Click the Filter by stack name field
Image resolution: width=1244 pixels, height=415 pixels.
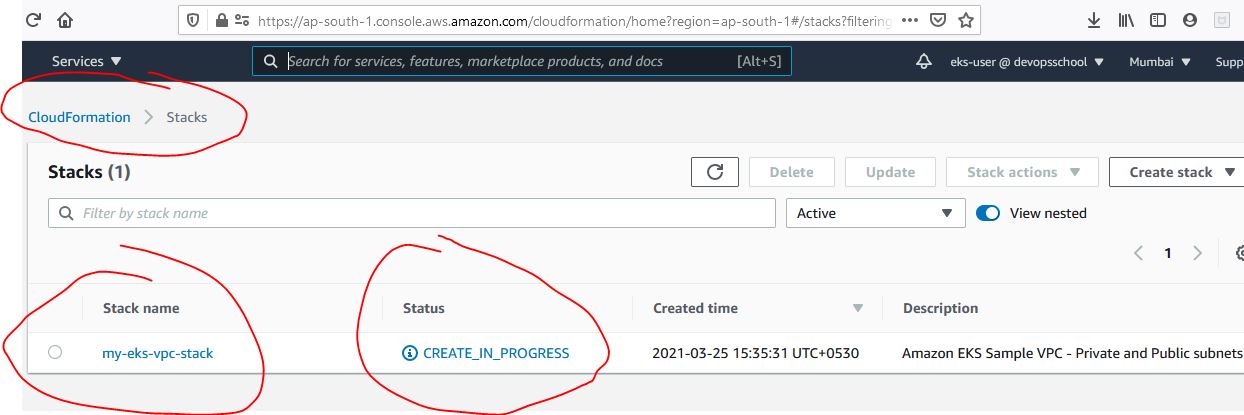pos(420,213)
